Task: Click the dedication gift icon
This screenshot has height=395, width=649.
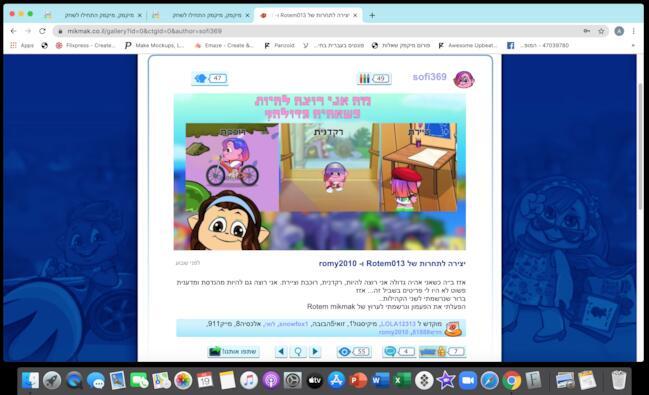Action: click(x=453, y=328)
